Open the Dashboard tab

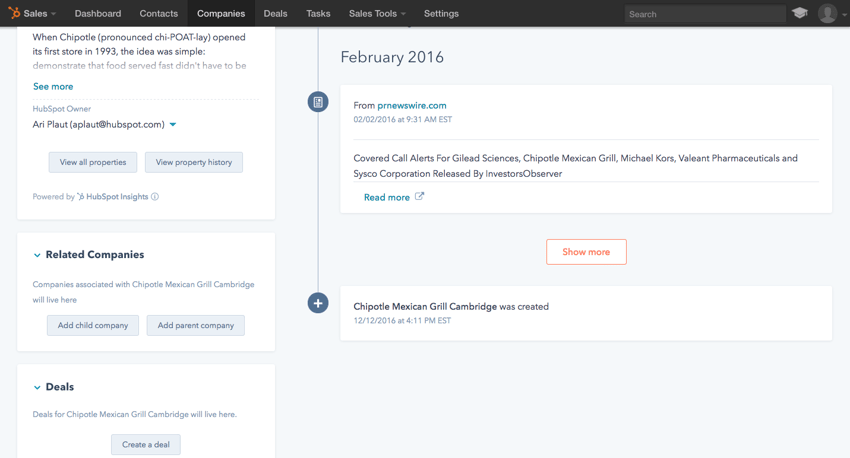(98, 14)
